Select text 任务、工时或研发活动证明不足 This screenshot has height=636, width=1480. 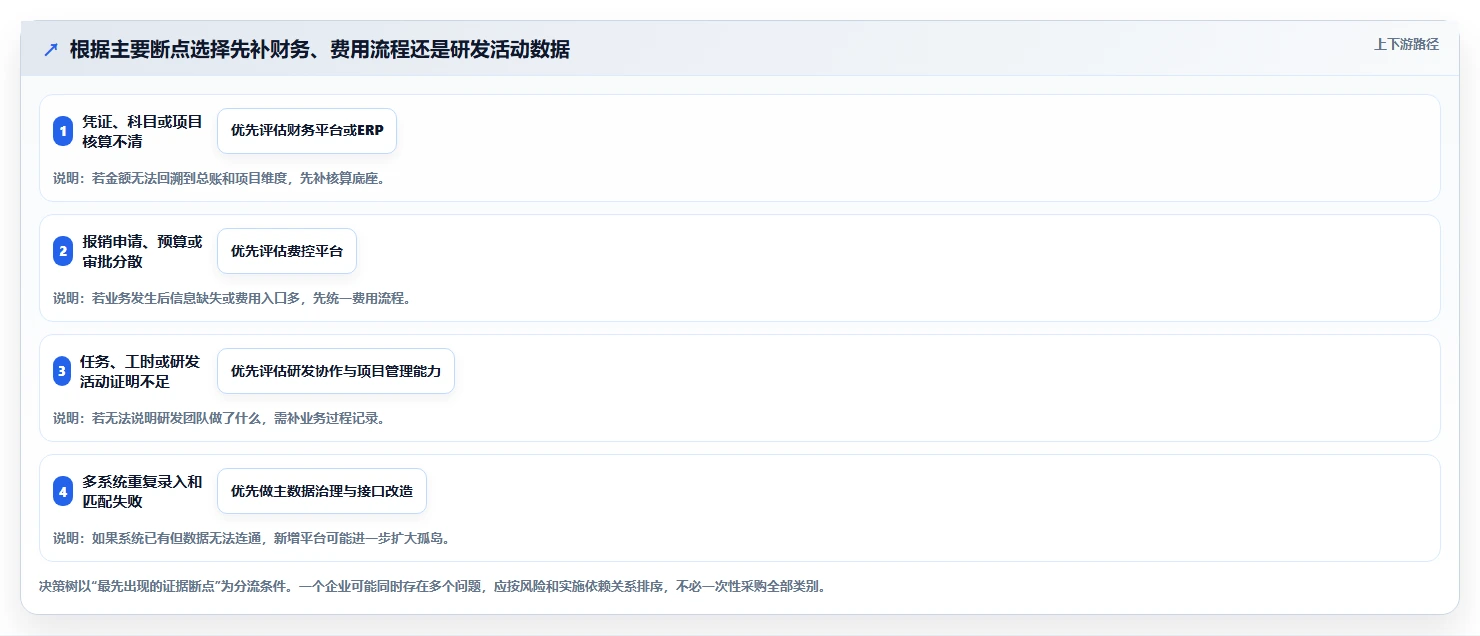[x=140, y=371]
